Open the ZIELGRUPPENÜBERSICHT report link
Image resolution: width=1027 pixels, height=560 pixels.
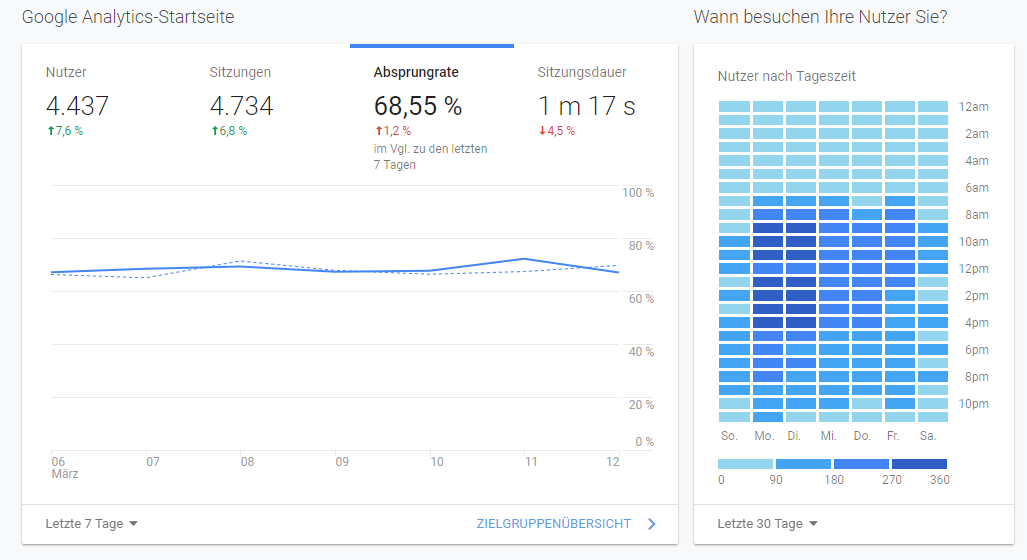(x=554, y=523)
